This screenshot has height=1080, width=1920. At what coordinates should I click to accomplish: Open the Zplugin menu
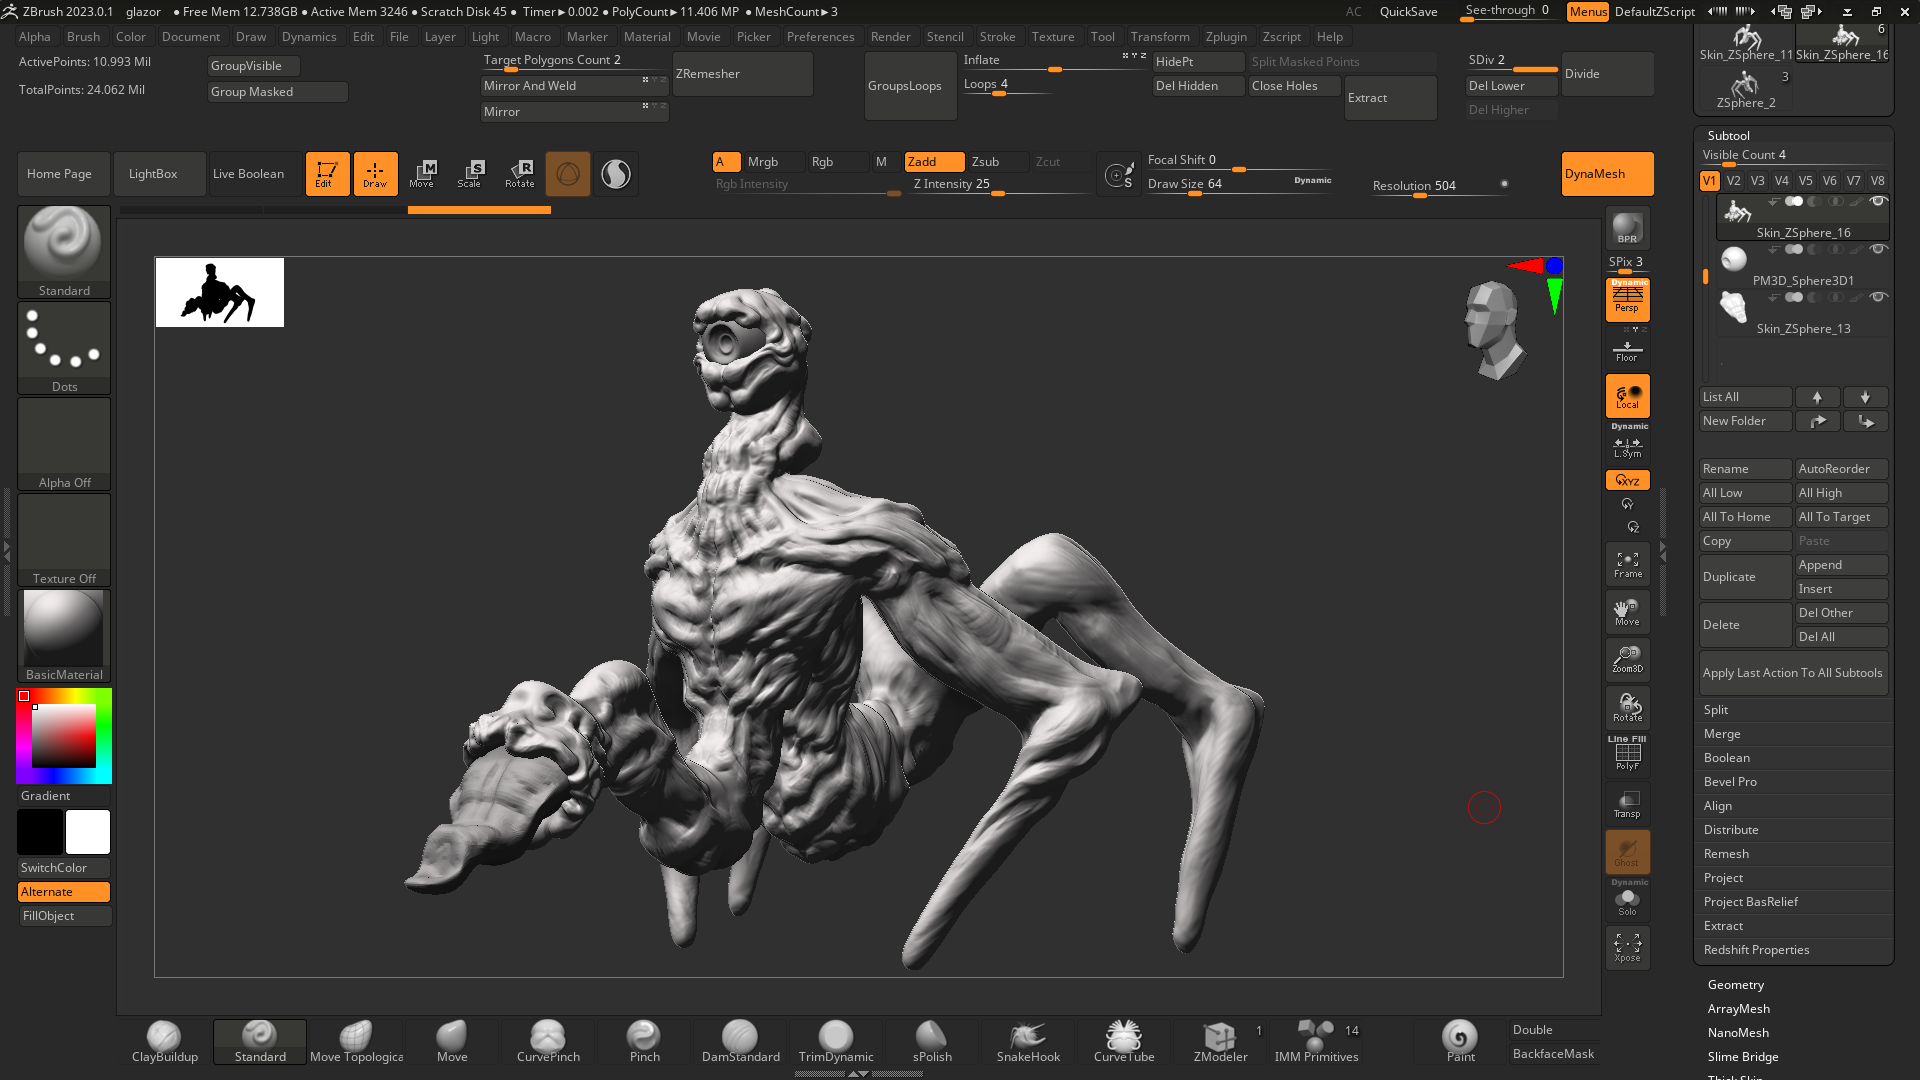[1226, 37]
